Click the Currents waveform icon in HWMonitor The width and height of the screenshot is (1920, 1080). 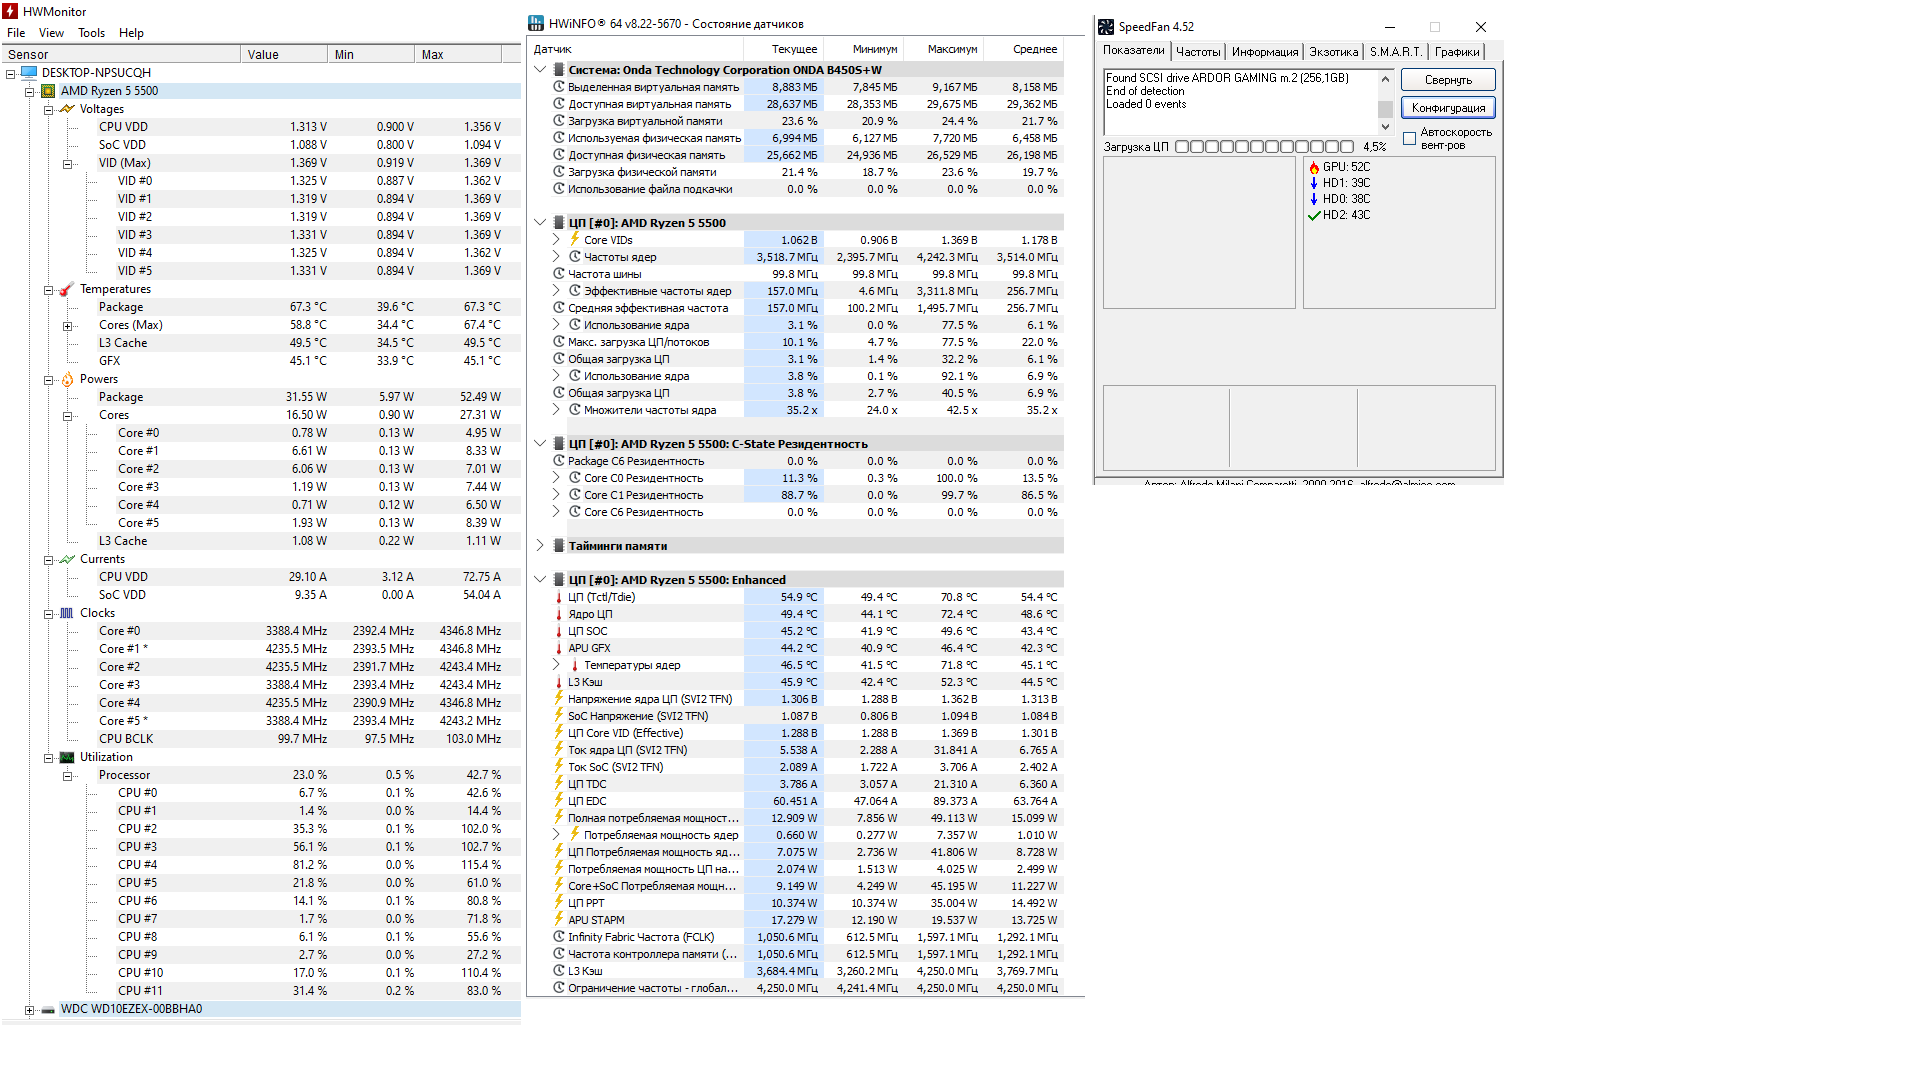tap(67, 559)
